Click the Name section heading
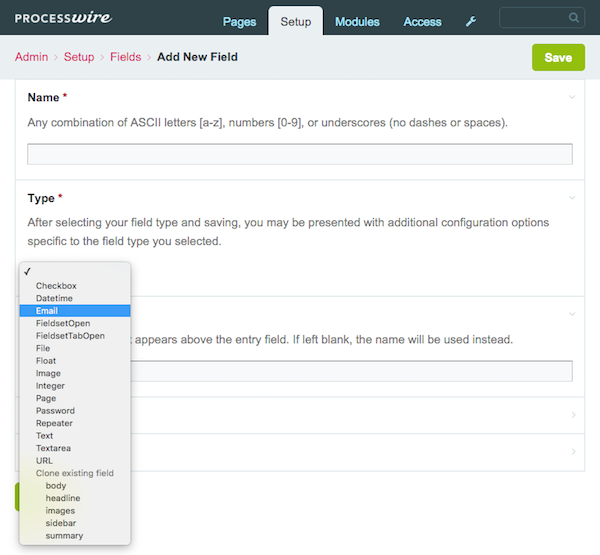The height and width of the screenshot is (555, 600). pos(43,98)
